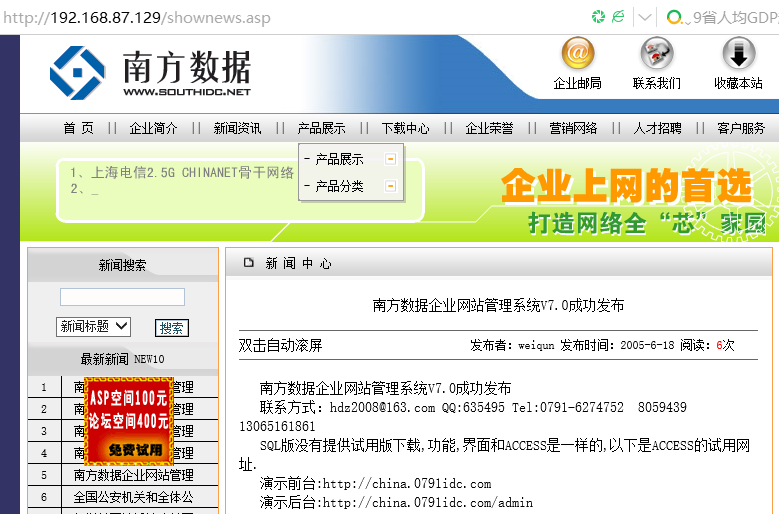Click the orange square icon beside 产品分类 submenu
This screenshot has height=514, width=779.
(x=391, y=186)
